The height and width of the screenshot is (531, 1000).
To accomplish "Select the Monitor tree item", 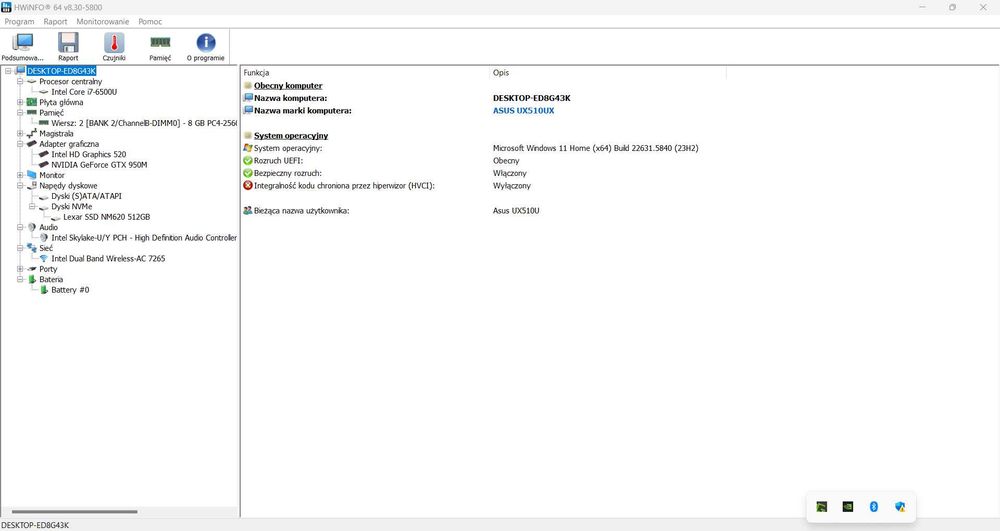I will tap(52, 175).
